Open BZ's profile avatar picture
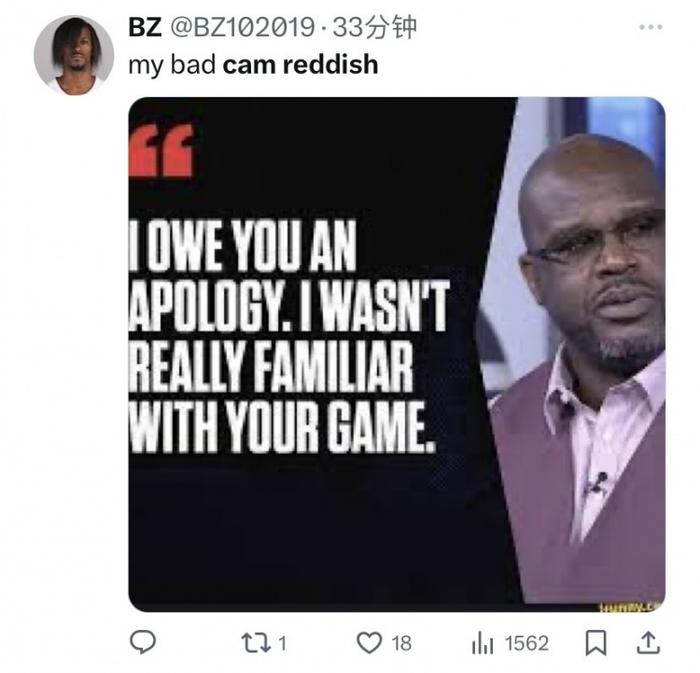 (x=74, y=55)
